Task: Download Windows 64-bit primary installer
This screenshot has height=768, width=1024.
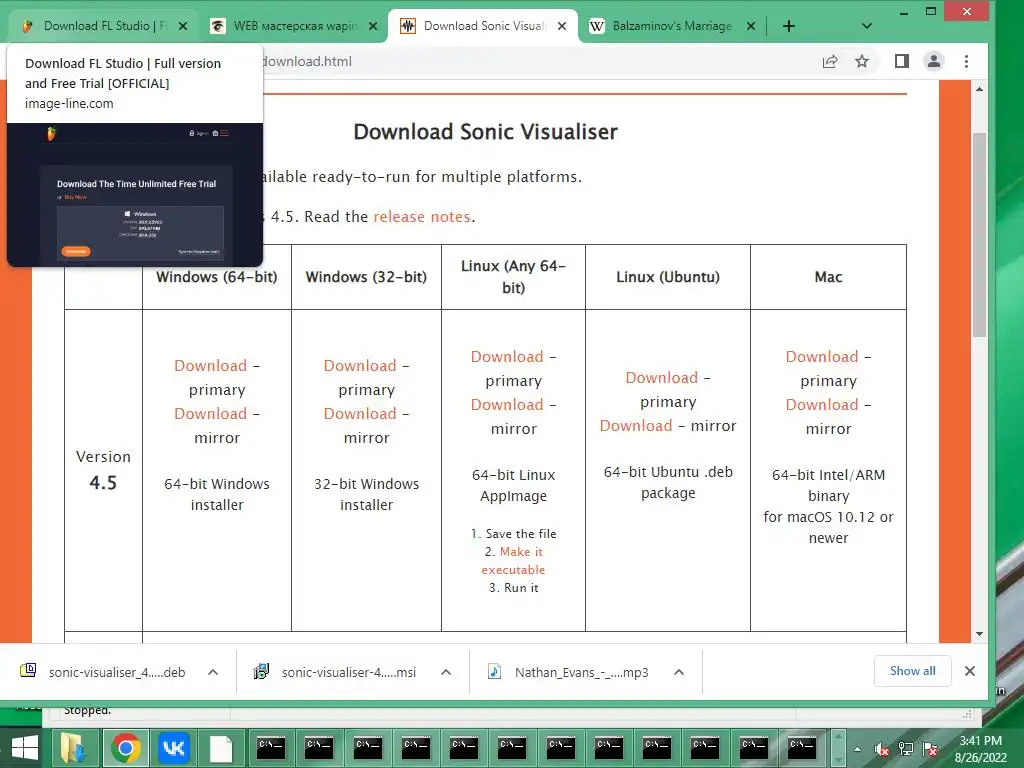Action: (x=210, y=366)
